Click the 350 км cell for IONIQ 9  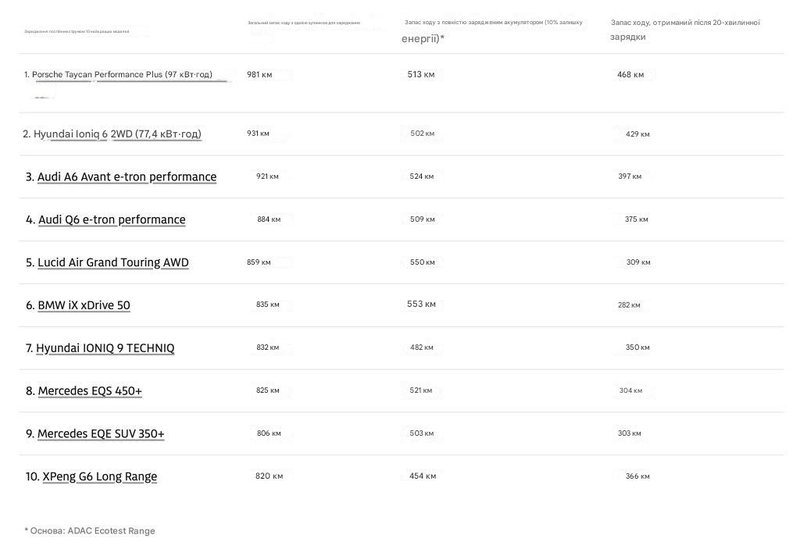click(x=637, y=347)
